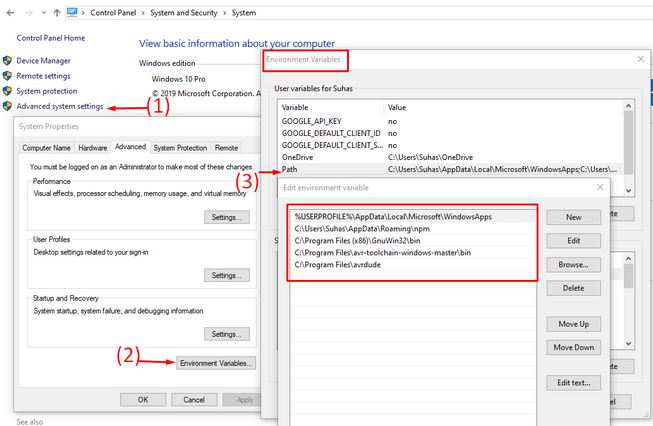Click Device Manager shield icon
Image resolution: width=653 pixels, height=426 pixels.
point(7,61)
